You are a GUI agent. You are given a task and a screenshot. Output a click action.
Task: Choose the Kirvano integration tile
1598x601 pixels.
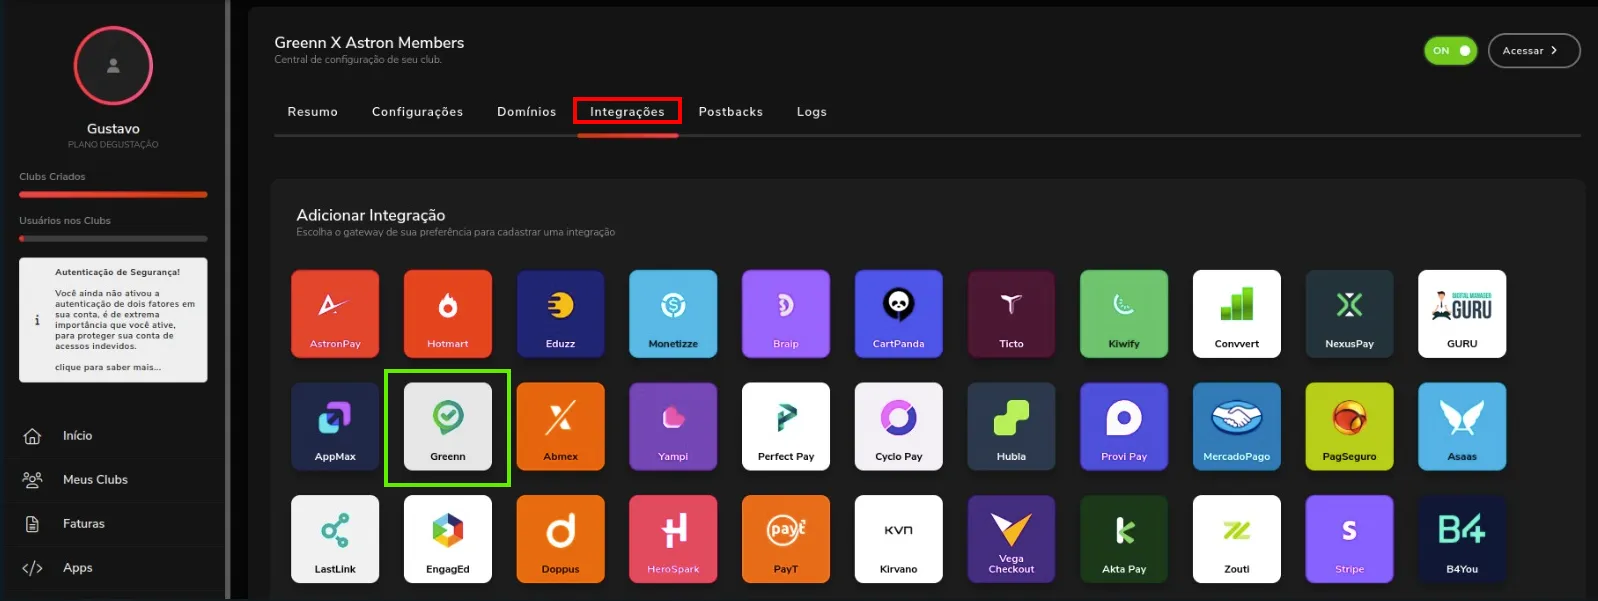[x=899, y=539]
